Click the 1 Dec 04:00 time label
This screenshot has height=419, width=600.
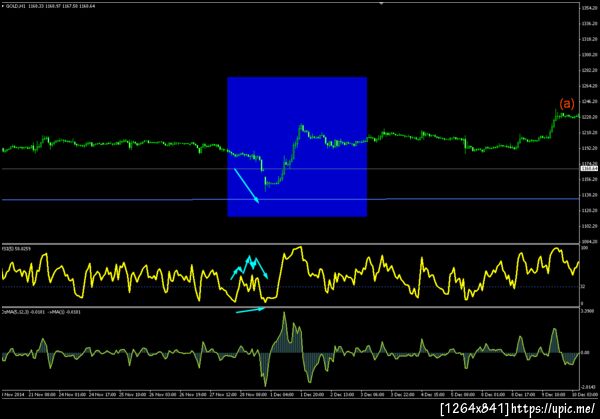pyautogui.click(x=282, y=394)
